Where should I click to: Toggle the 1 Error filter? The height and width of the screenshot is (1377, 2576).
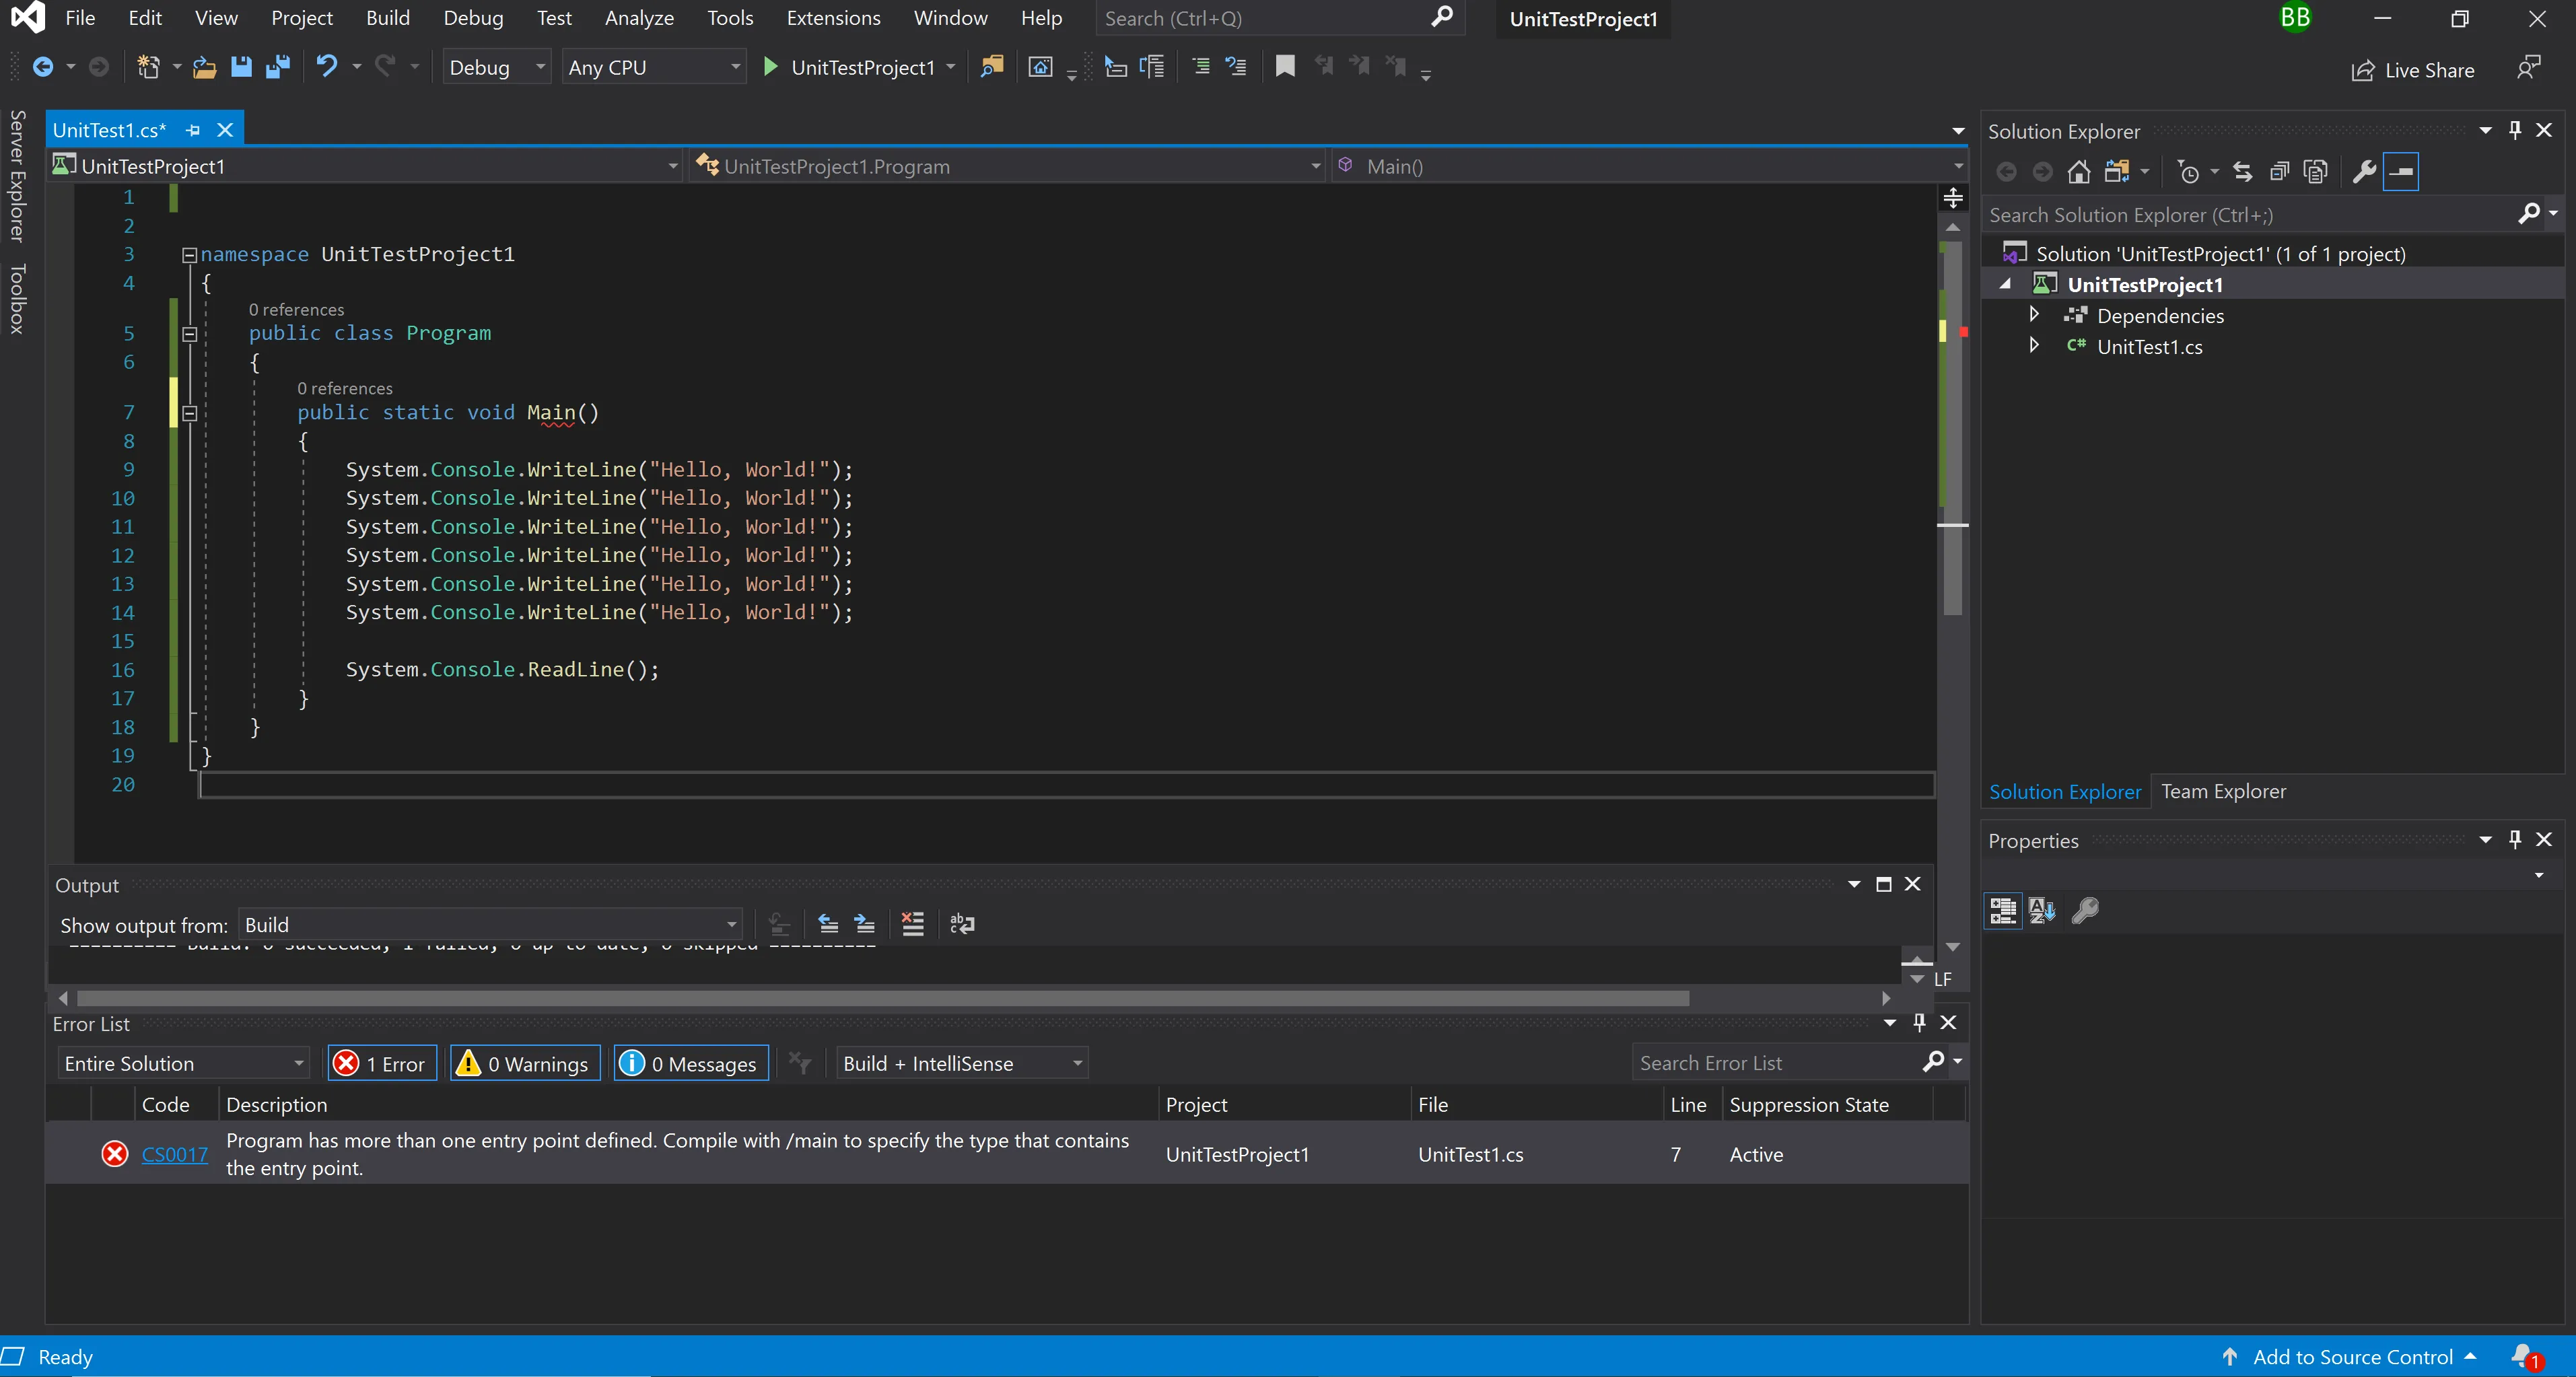coord(381,1063)
